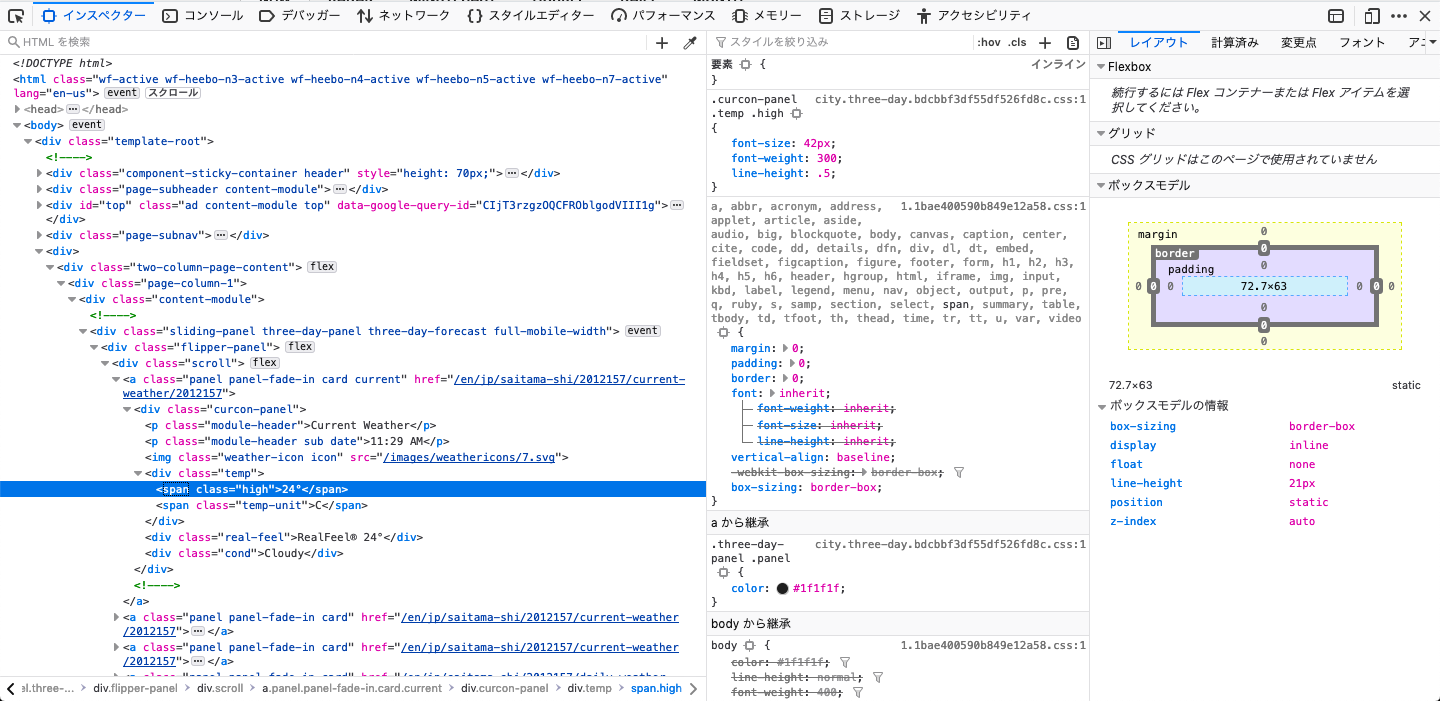
Task: Click selector highlighter for .three-day-panel .panel rule
Action: click(723, 573)
